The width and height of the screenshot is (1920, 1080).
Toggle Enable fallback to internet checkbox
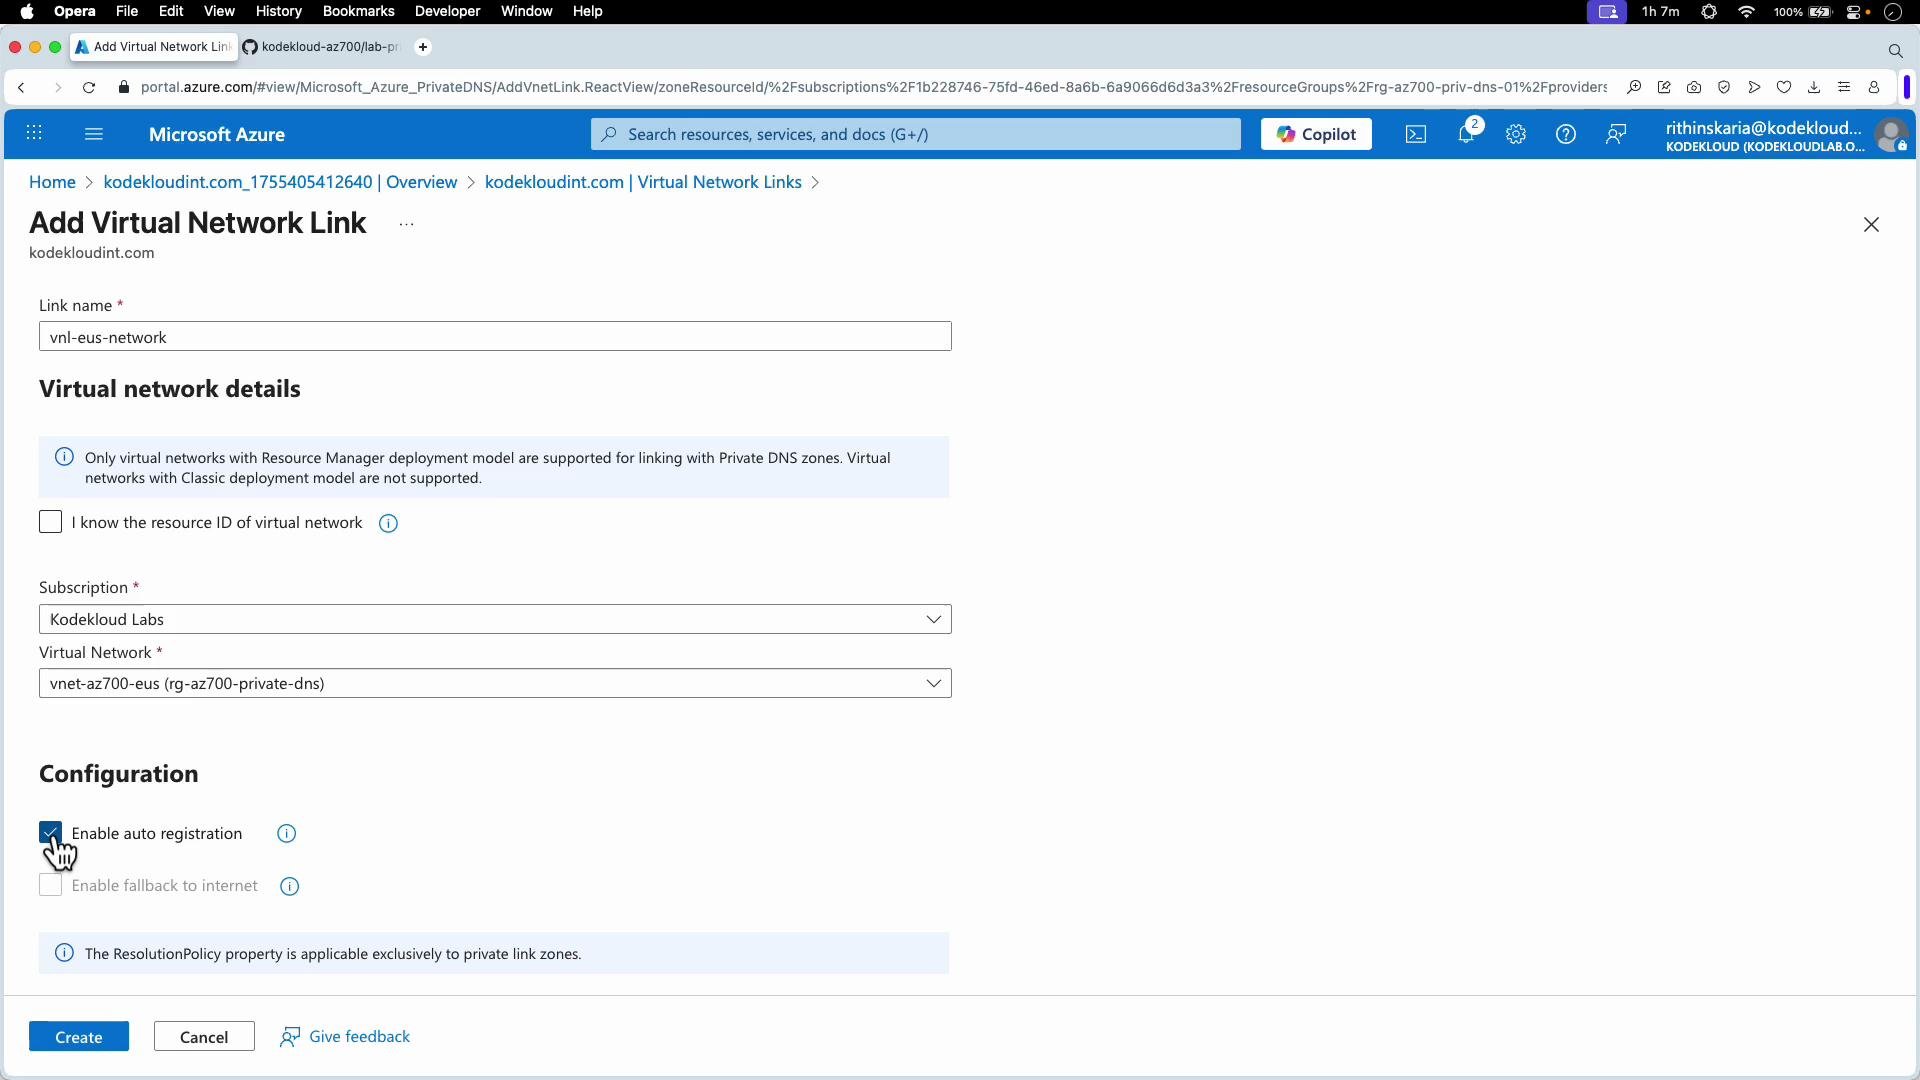(x=50, y=886)
